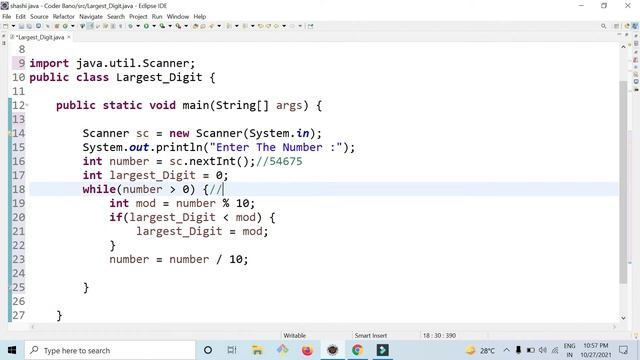Screen dimensions: 640x360
Task: Click the New Java Class icon
Action: tap(65, 26)
